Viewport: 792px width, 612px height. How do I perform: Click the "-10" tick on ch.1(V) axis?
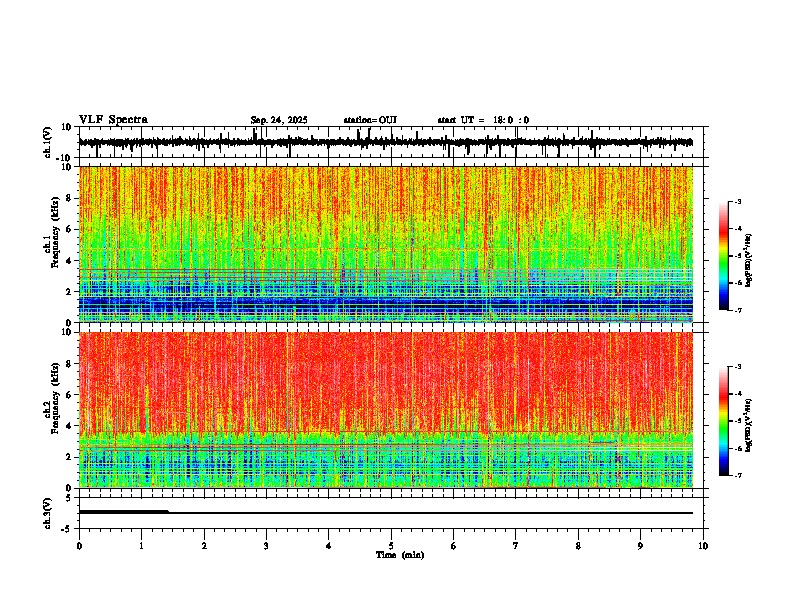pos(65,158)
